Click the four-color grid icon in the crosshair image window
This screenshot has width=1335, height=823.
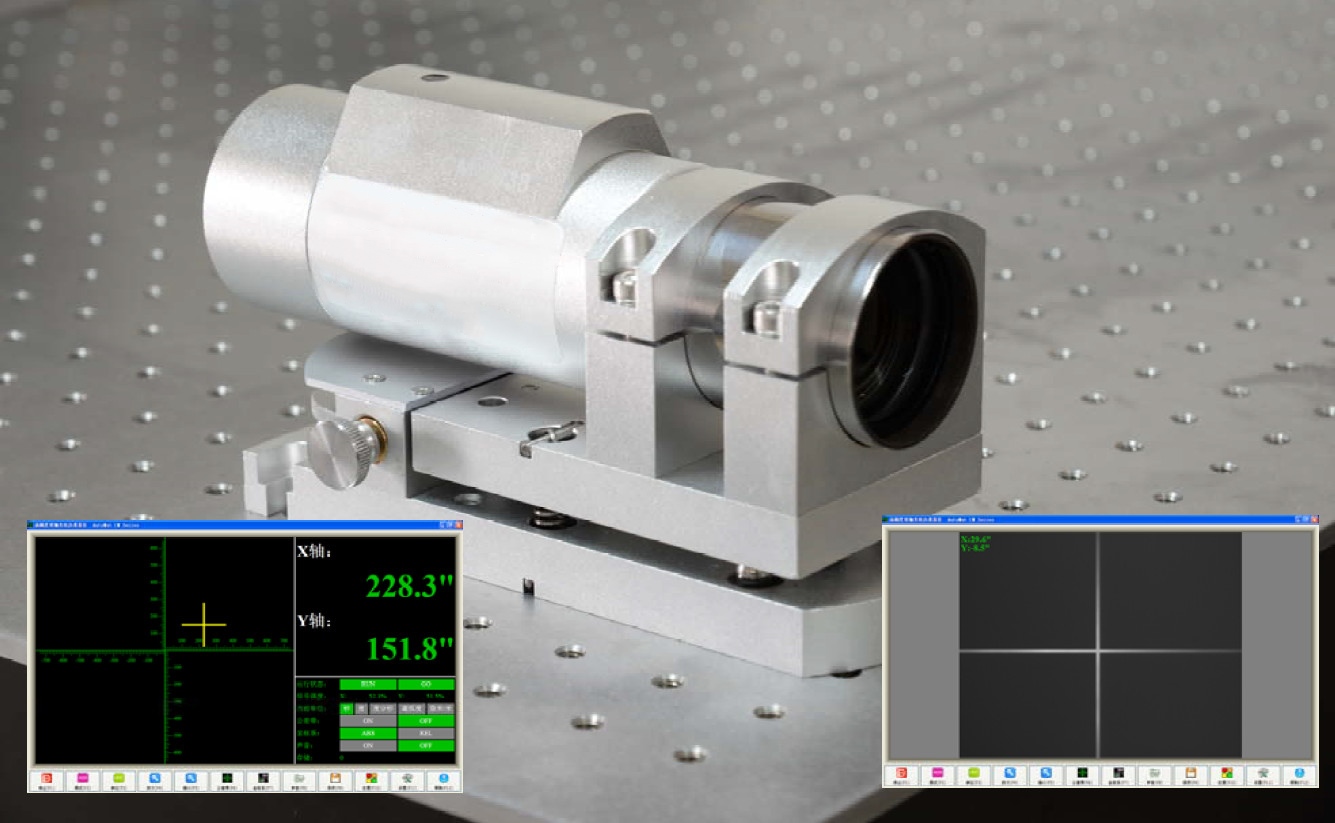[x=1226, y=774]
